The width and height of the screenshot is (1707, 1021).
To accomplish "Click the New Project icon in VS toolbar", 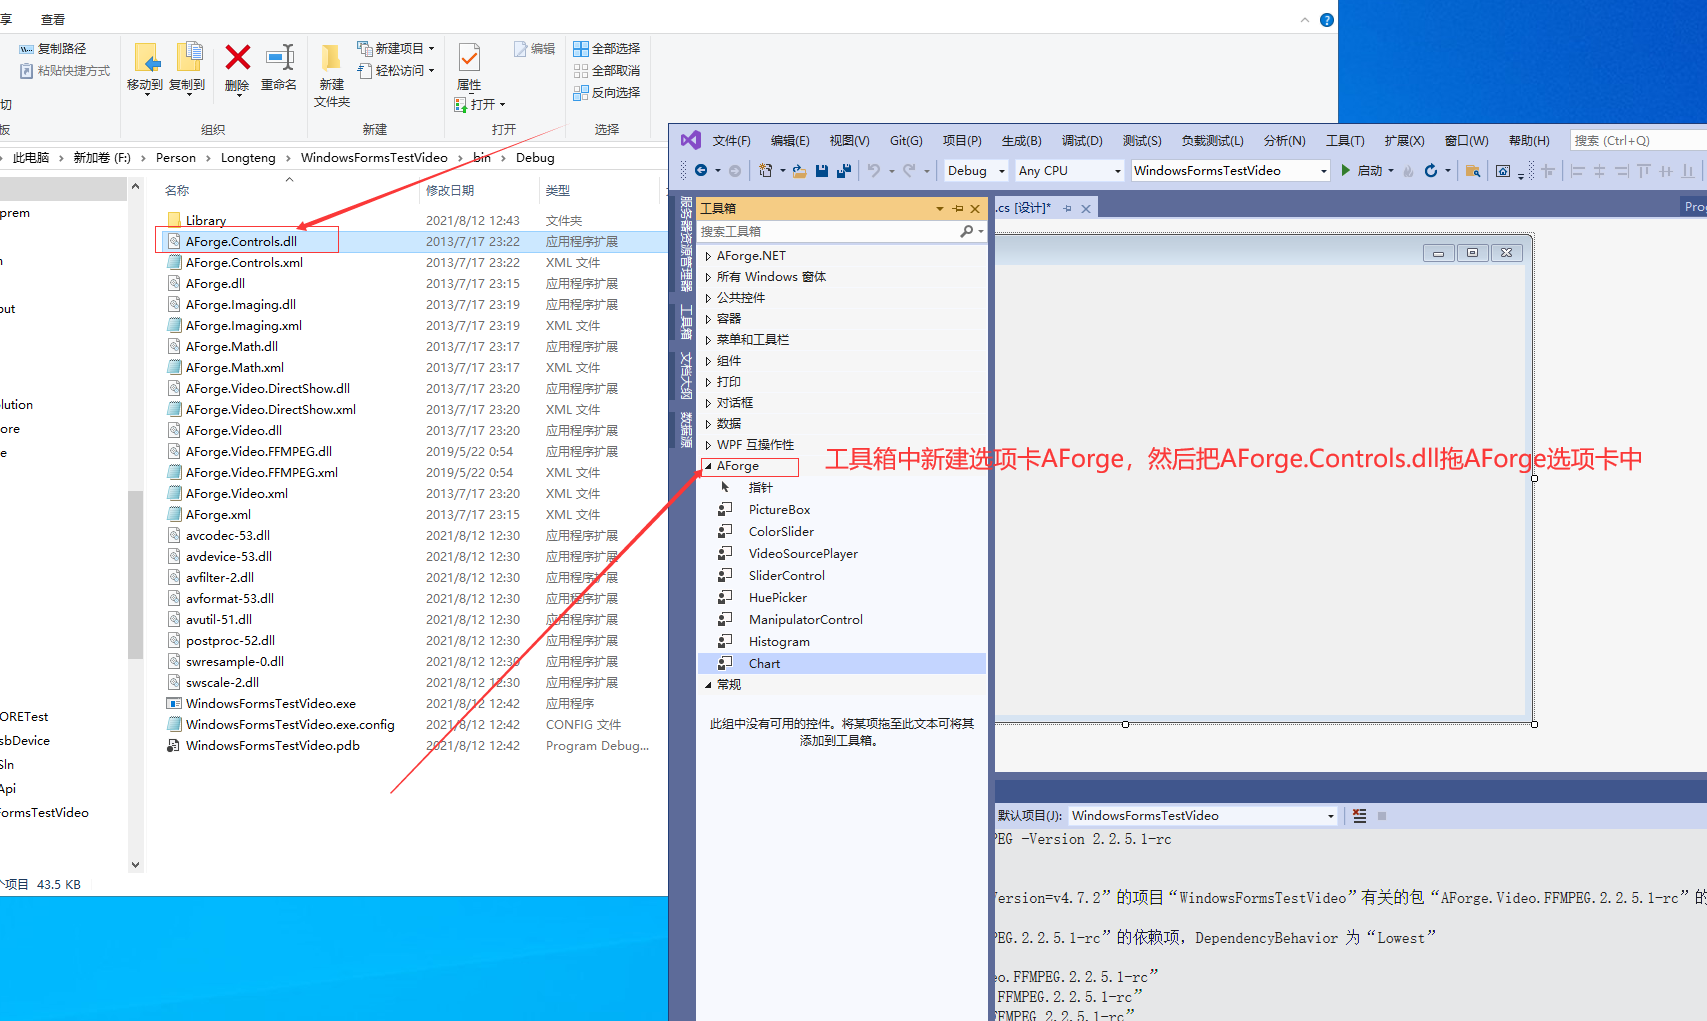I will coord(766,171).
